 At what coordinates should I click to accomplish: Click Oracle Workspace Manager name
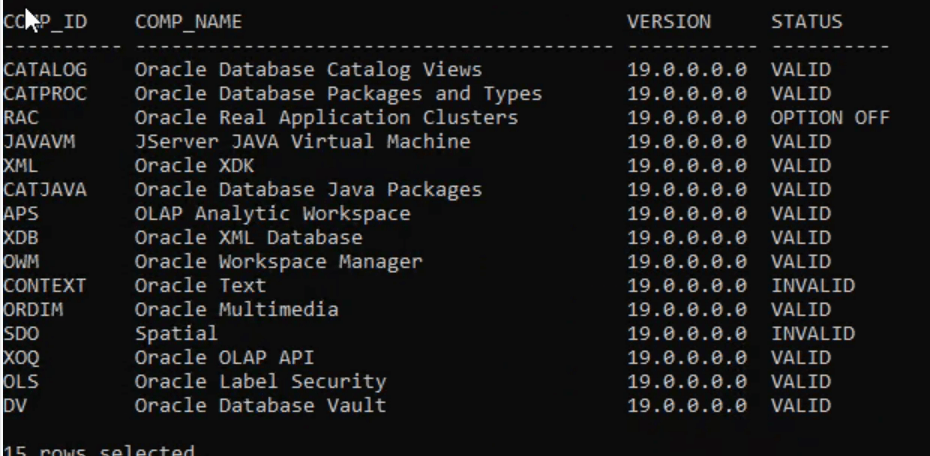pyautogui.click(x=278, y=262)
